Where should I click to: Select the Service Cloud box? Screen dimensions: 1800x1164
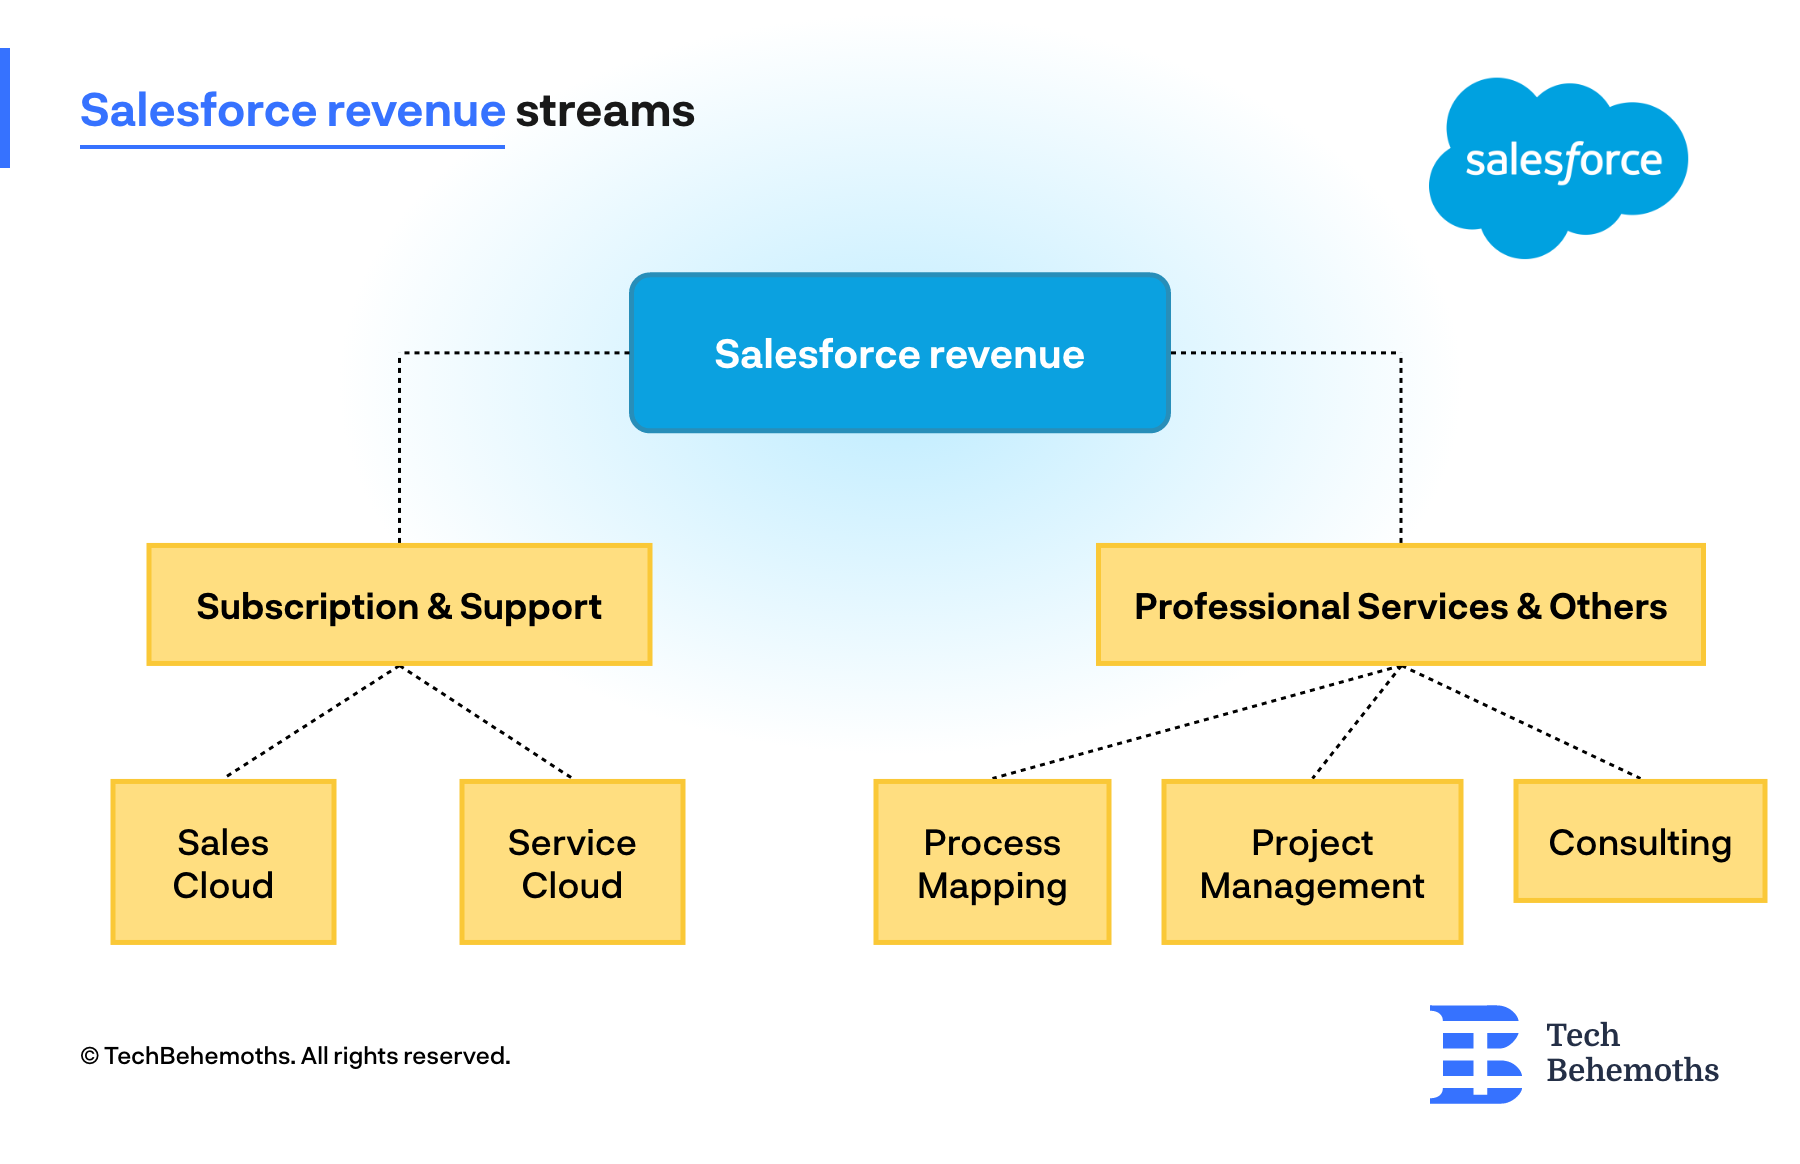click(572, 862)
